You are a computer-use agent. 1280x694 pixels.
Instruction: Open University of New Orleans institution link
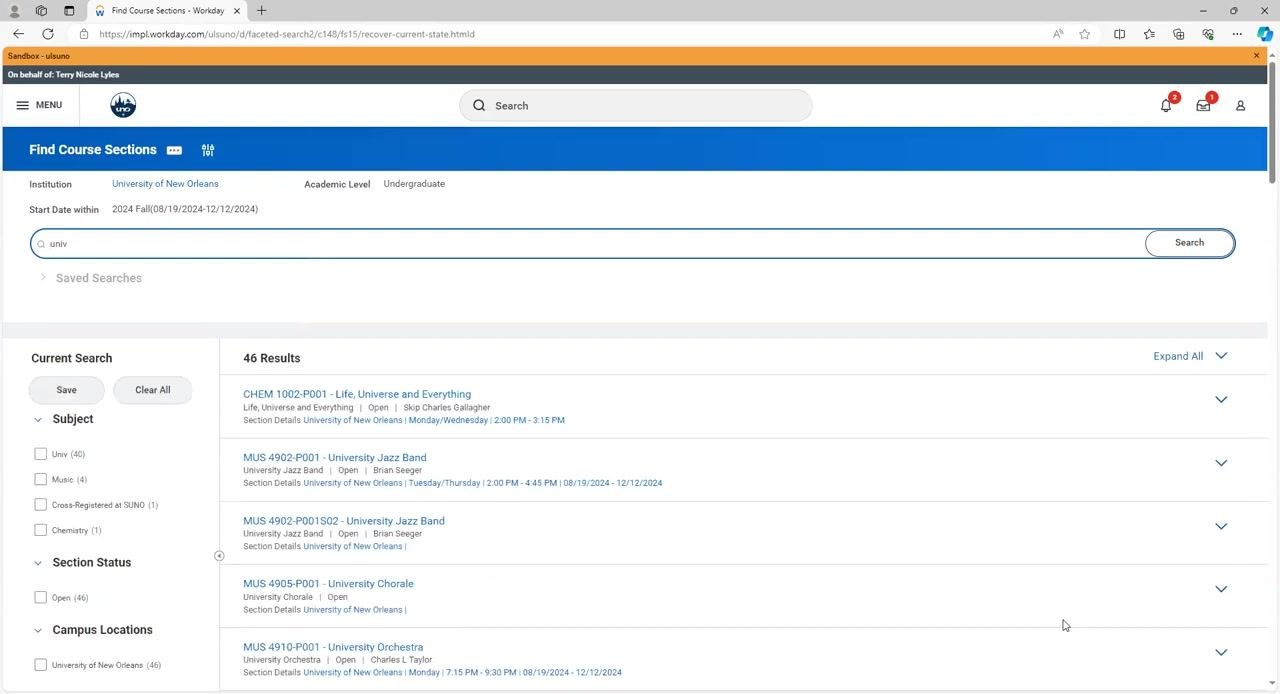click(x=165, y=184)
